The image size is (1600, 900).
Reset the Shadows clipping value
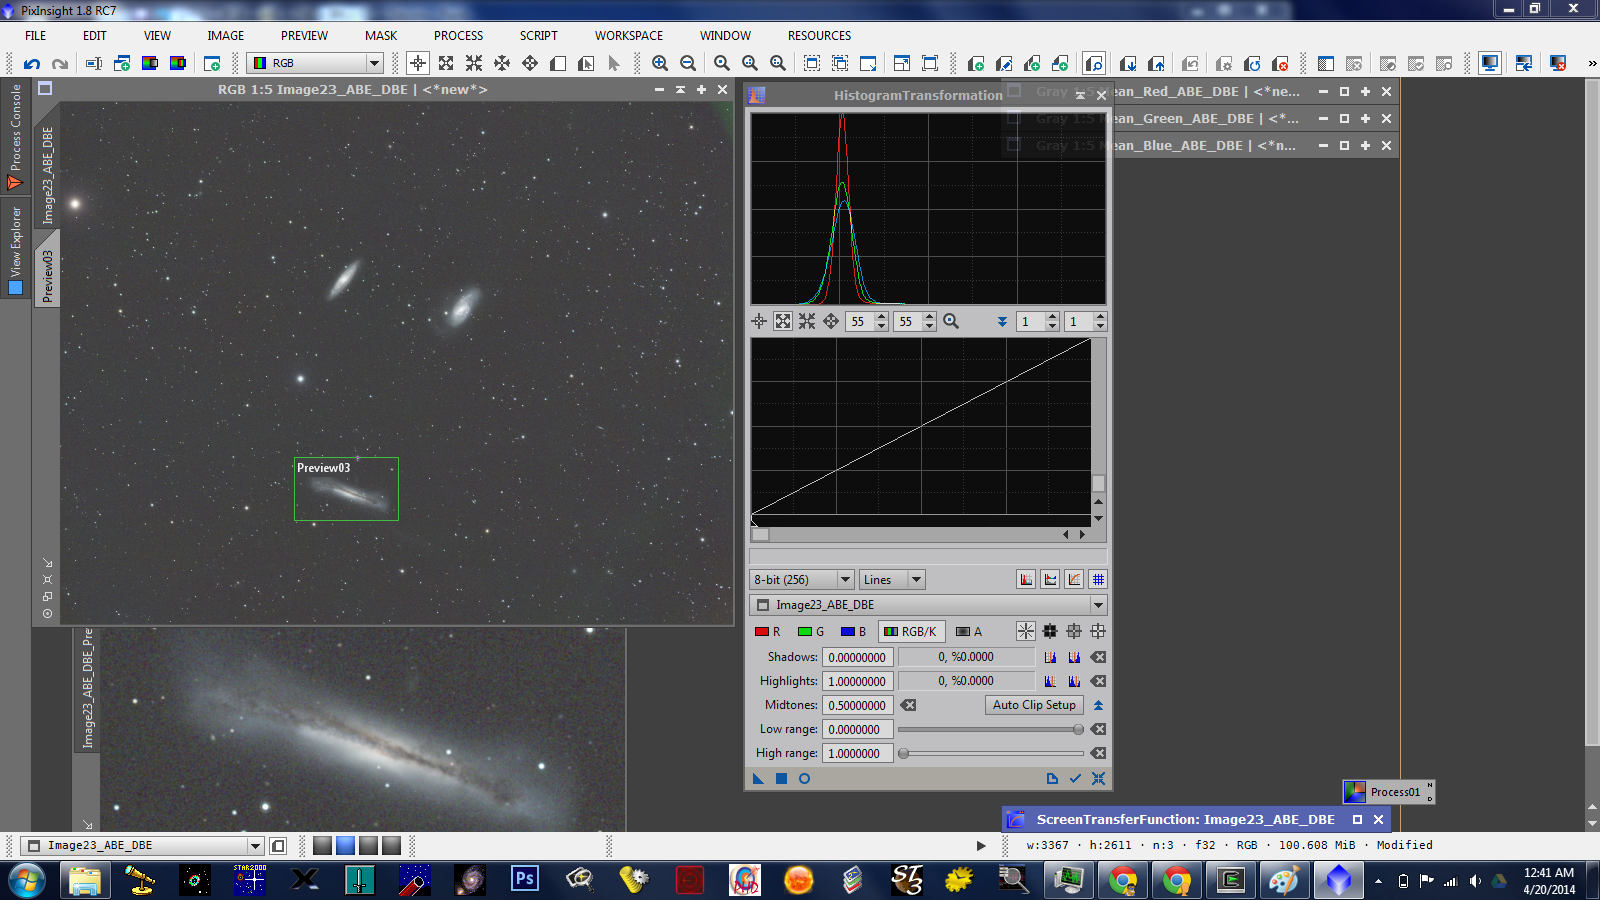(x=1098, y=657)
